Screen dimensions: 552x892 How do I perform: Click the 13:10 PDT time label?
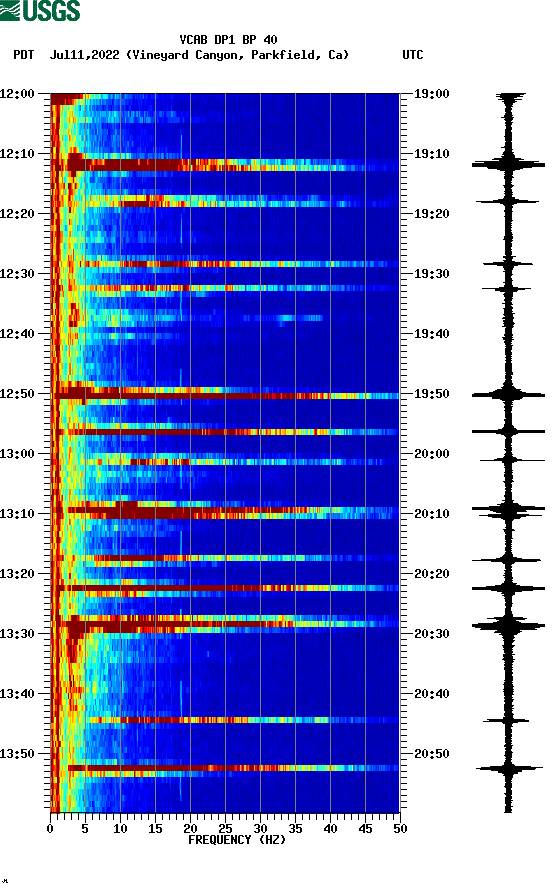[x=17, y=514]
